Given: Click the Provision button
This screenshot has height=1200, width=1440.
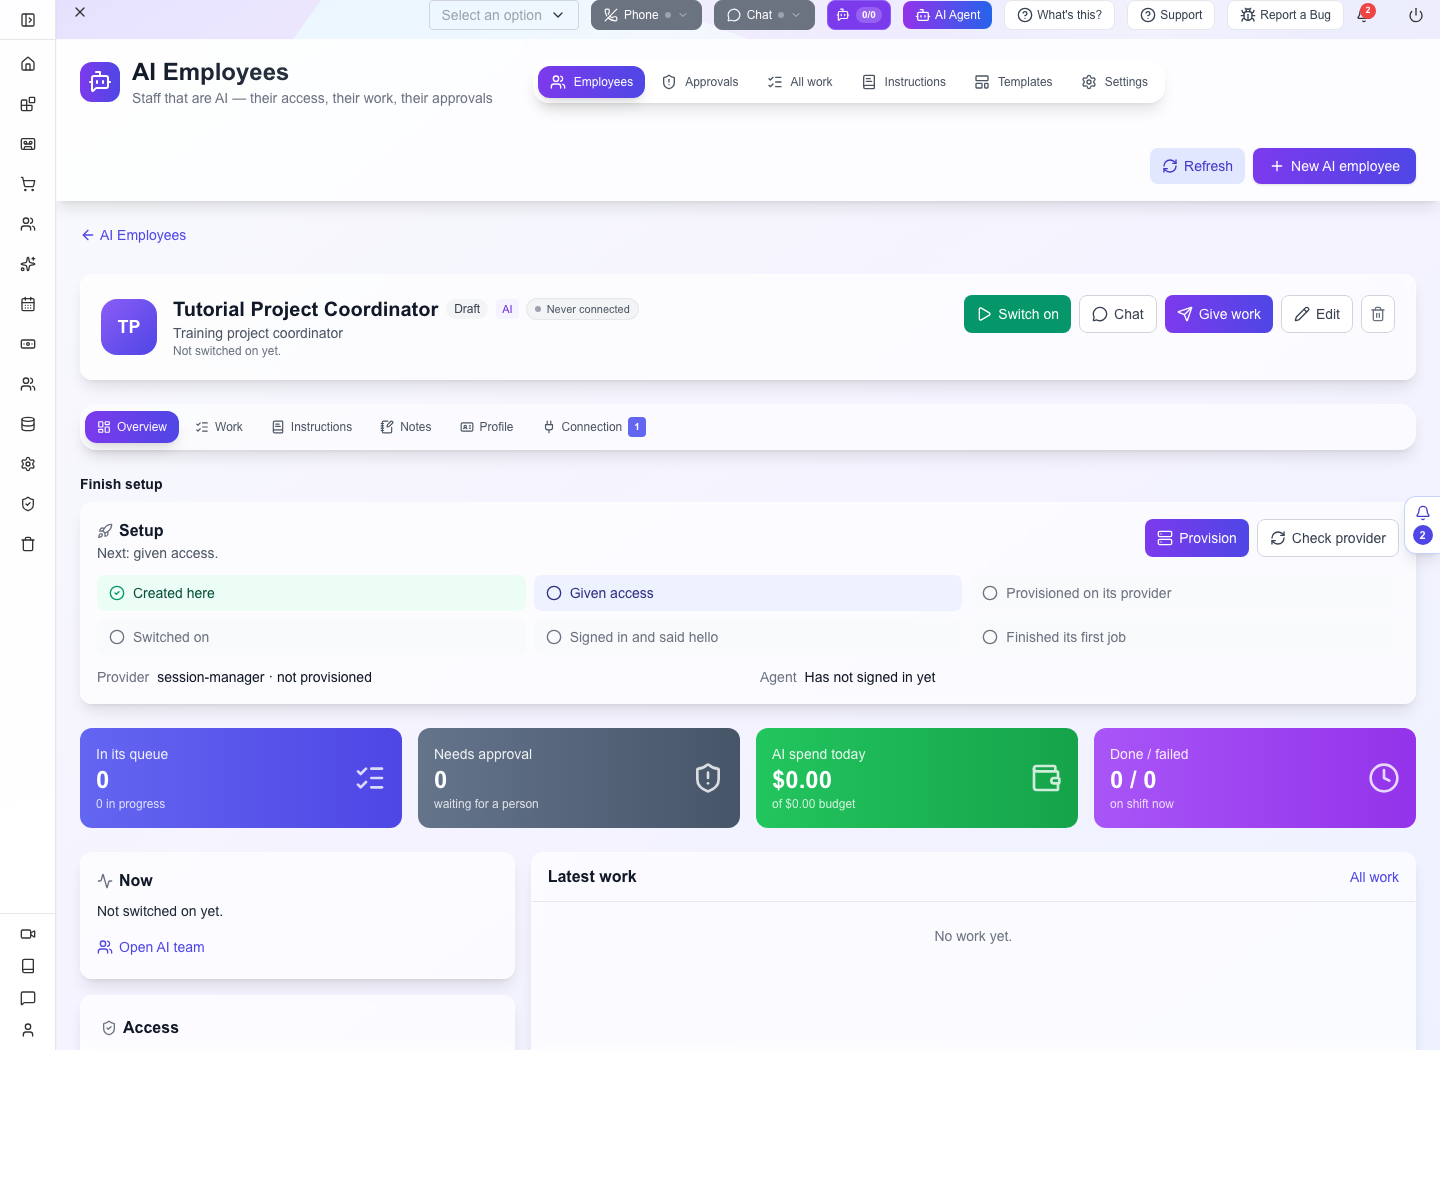Looking at the screenshot, I should click(1197, 538).
